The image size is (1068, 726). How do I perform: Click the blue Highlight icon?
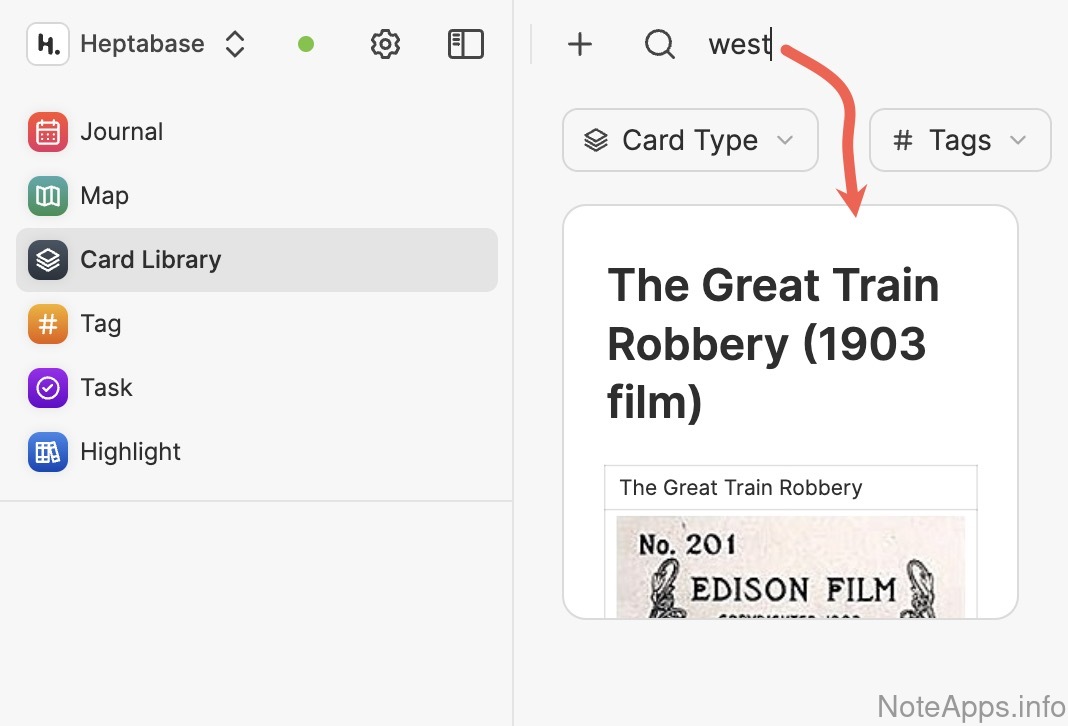[48, 452]
